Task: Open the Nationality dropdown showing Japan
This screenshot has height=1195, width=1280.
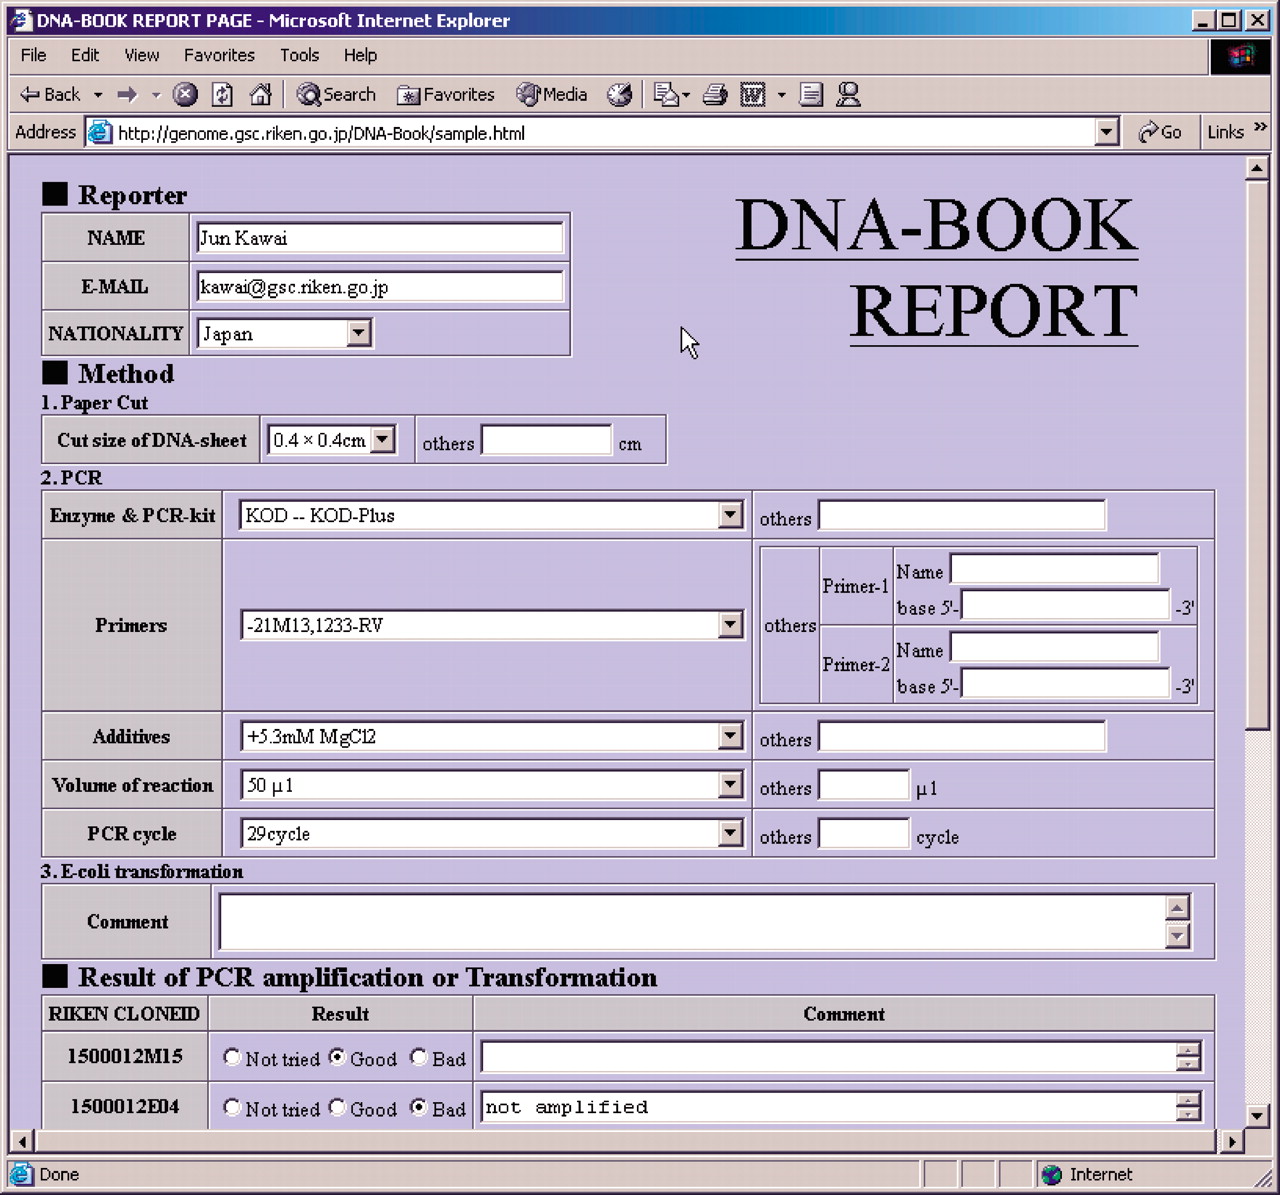Action: click(358, 333)
